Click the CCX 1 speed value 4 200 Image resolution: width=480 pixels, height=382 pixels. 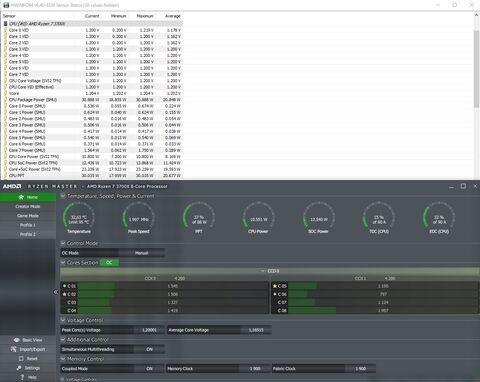[x=390, y=278]
